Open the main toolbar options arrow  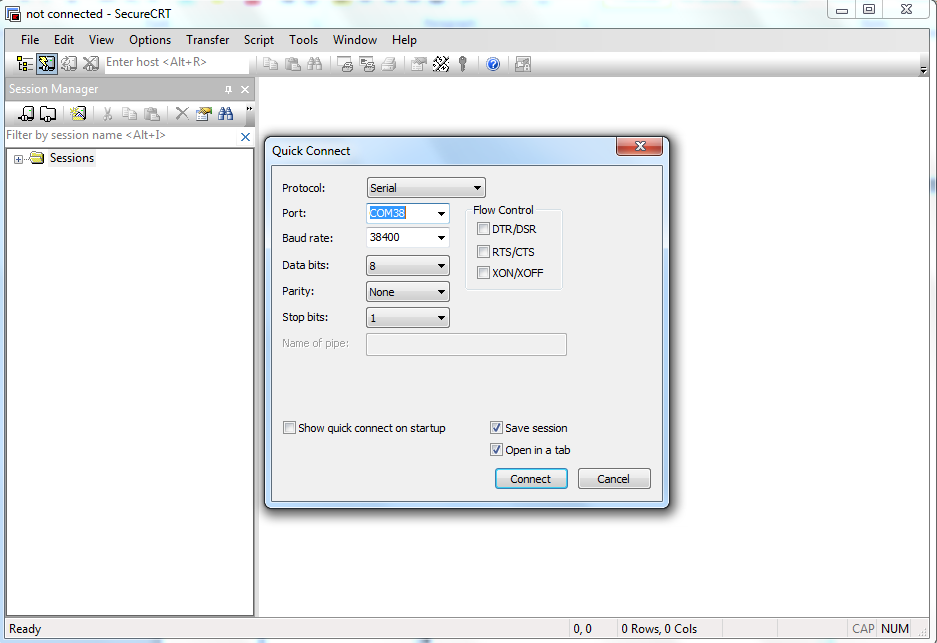coord(923,71)
